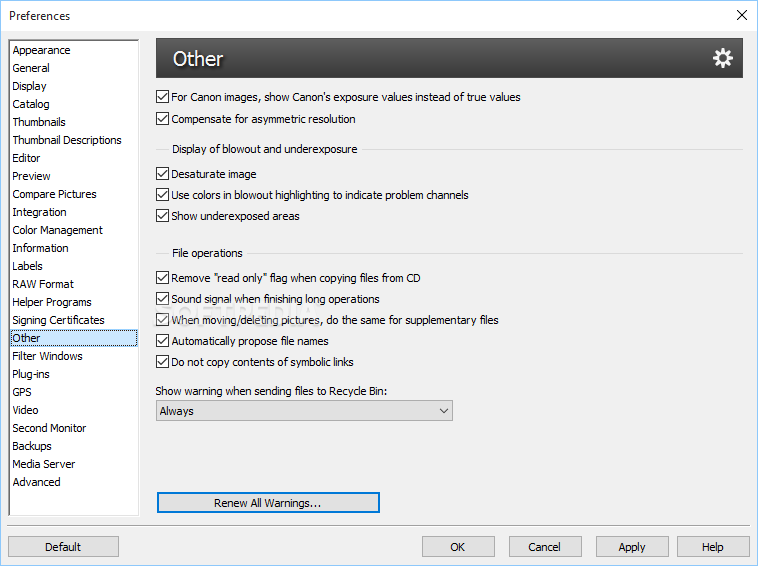The image size is (758, 566).
Task: Open Thumbnail Descriptions settings
Action: tap(73, 140)
